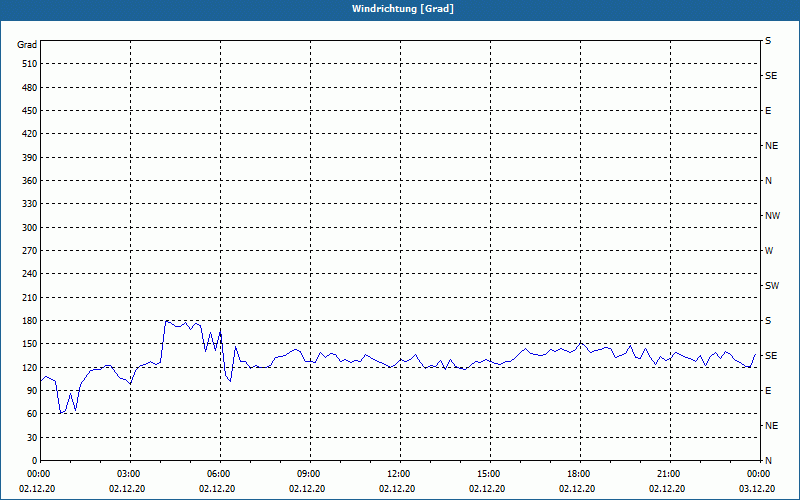The height and width of the screenshot is (500, 800).
Task: Select the 90 y-axis value
Action: [x=32, y=391]
